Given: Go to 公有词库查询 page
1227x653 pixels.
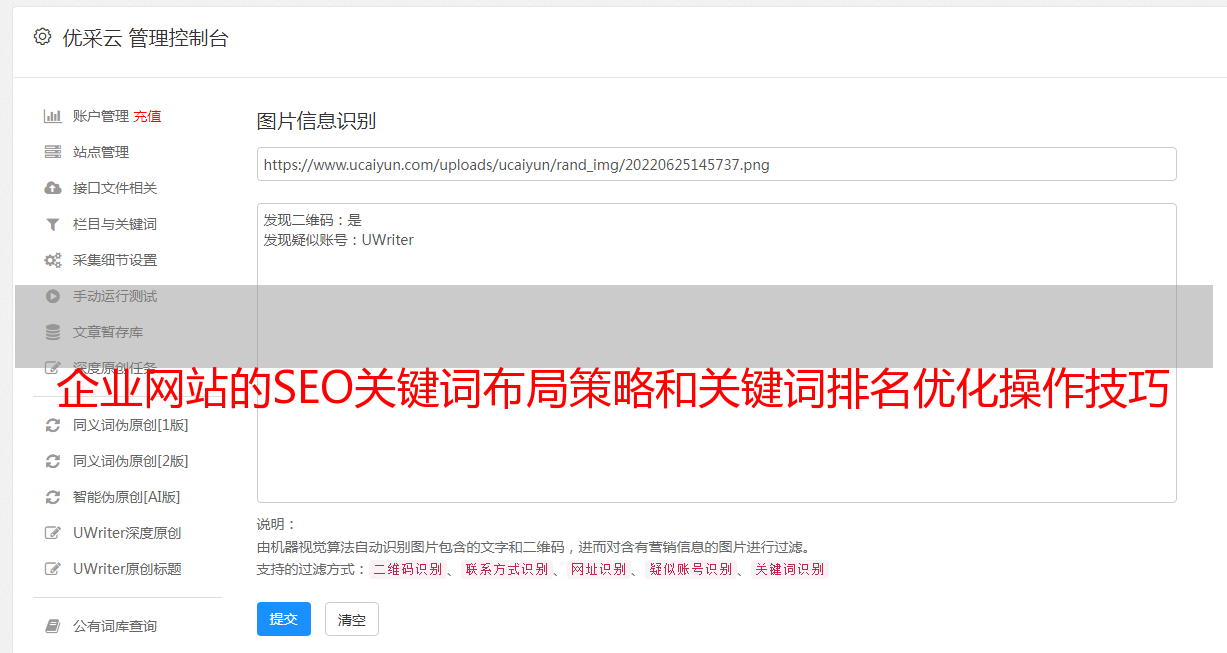Looking at the screenshot, I should [115, 626].
